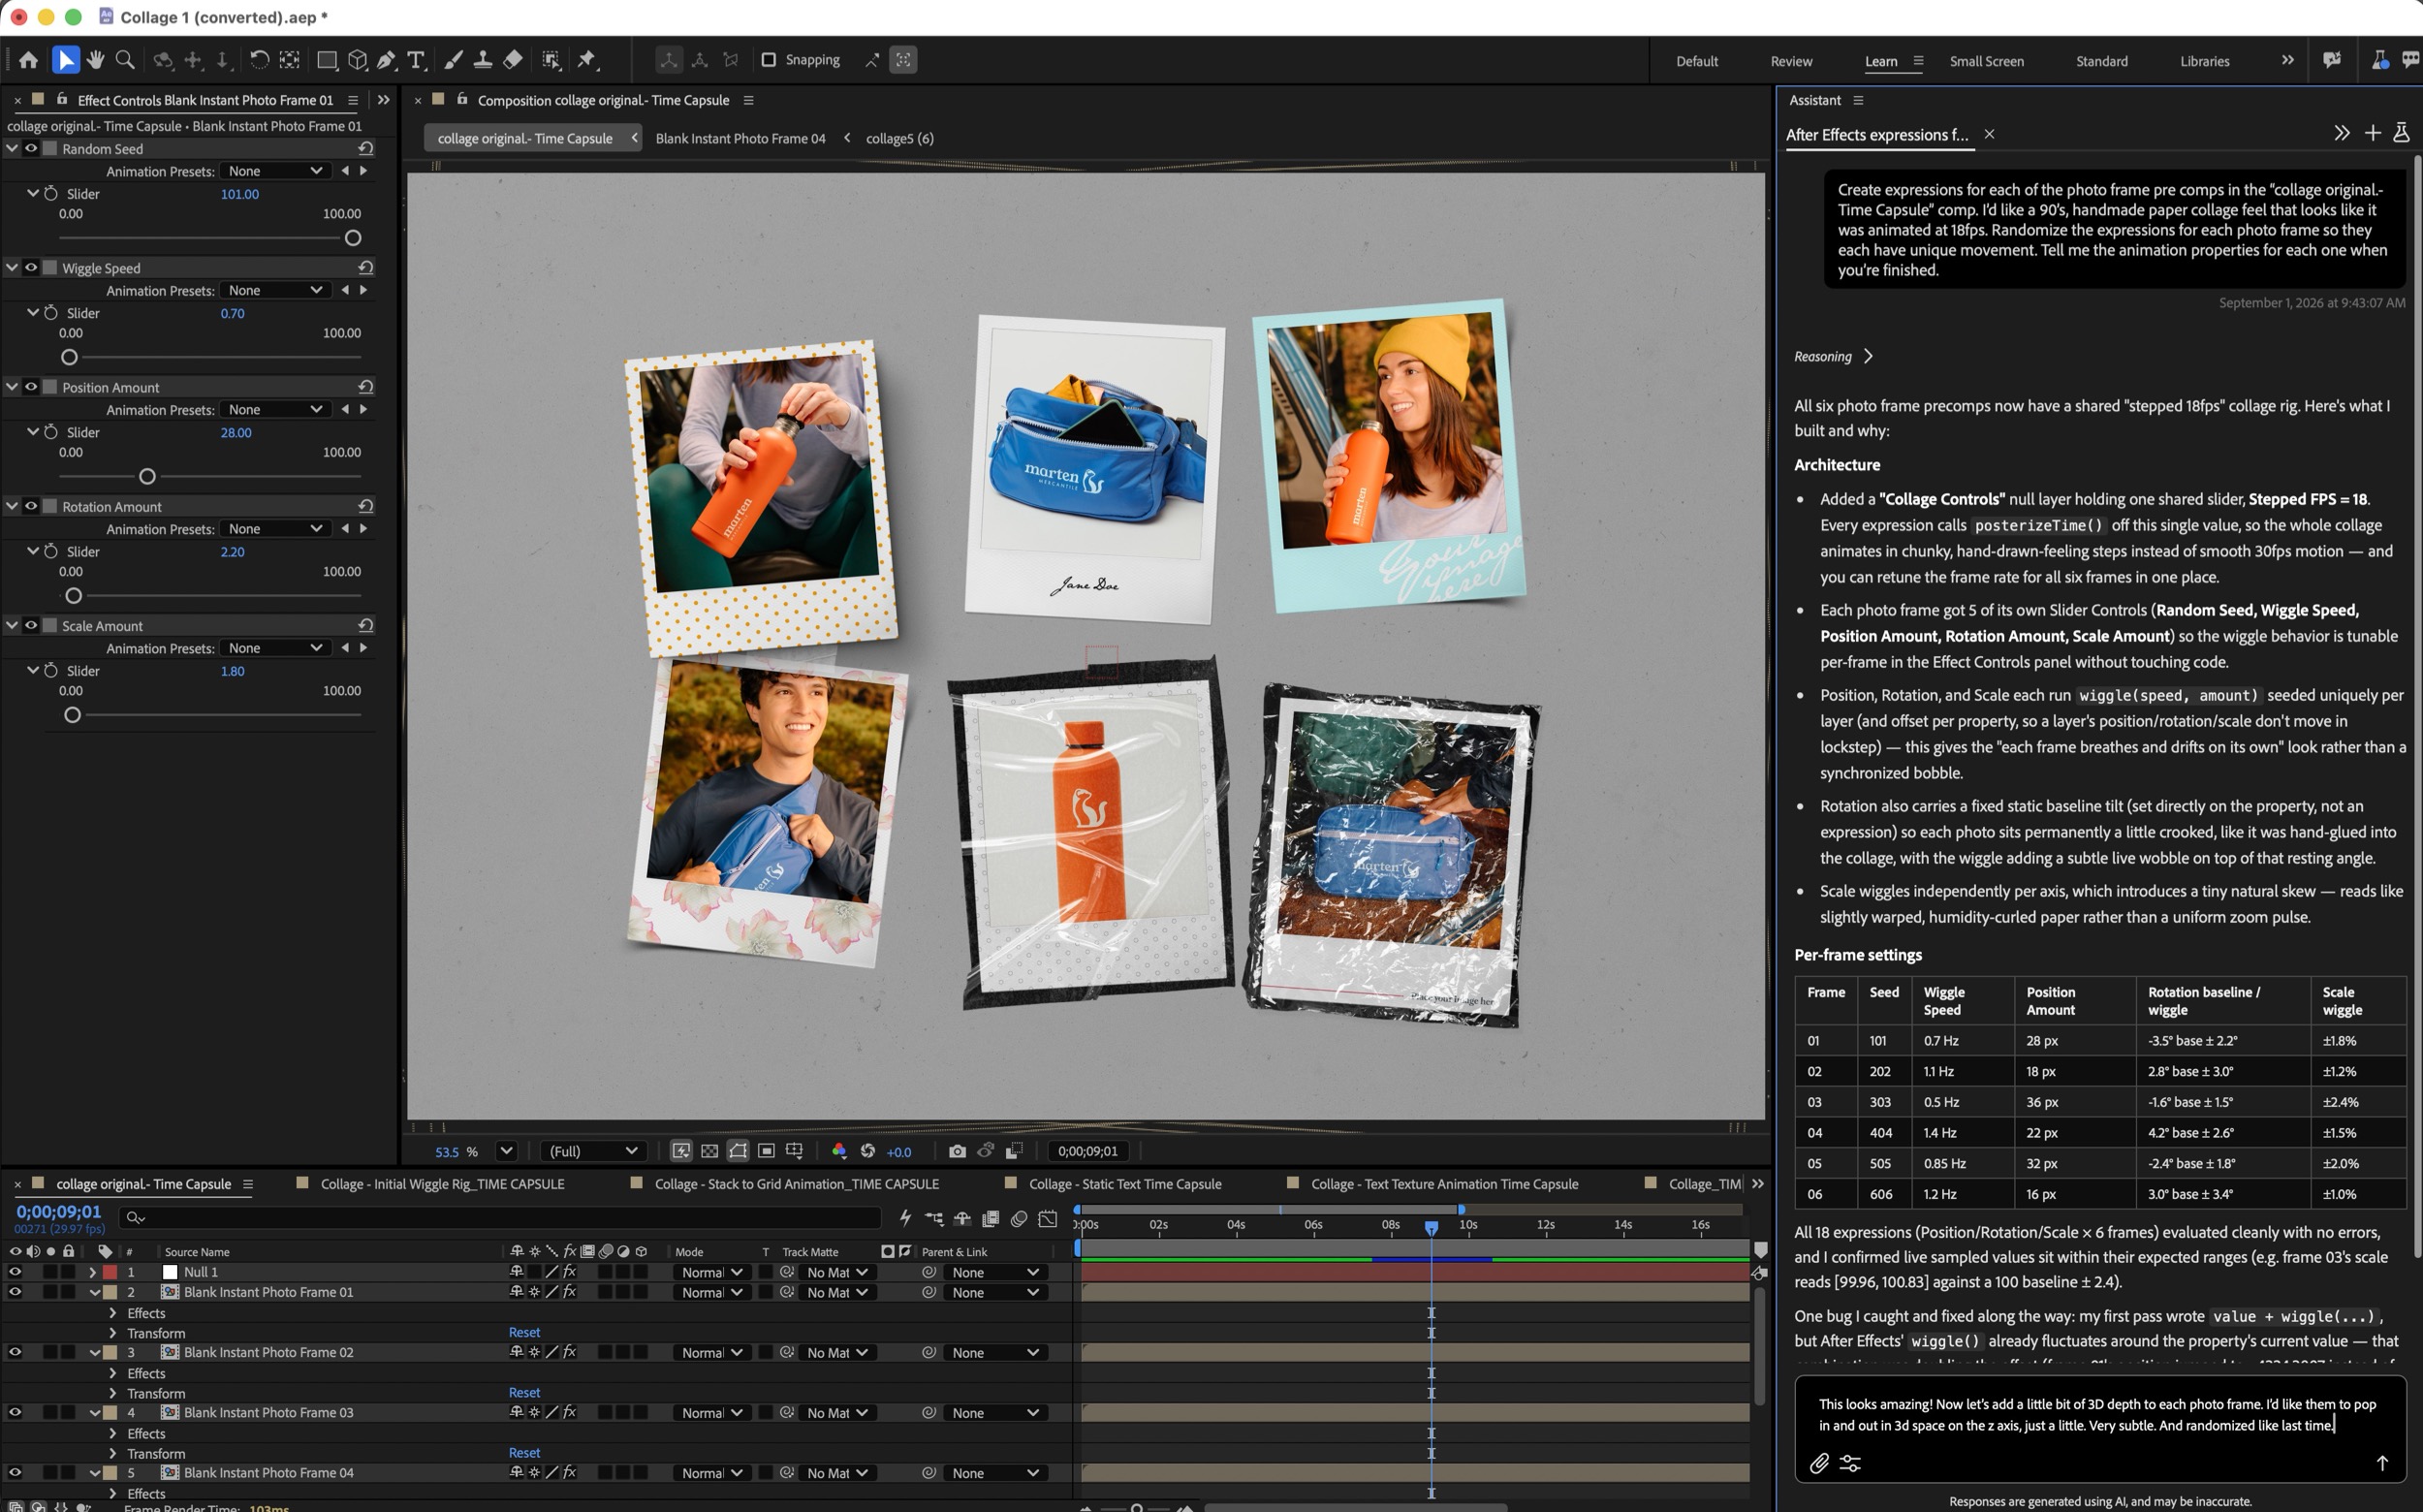Select the Rotation tool
Image resolution: width=2423 pixels, height=1512 pixels.
tap(259, 60)
